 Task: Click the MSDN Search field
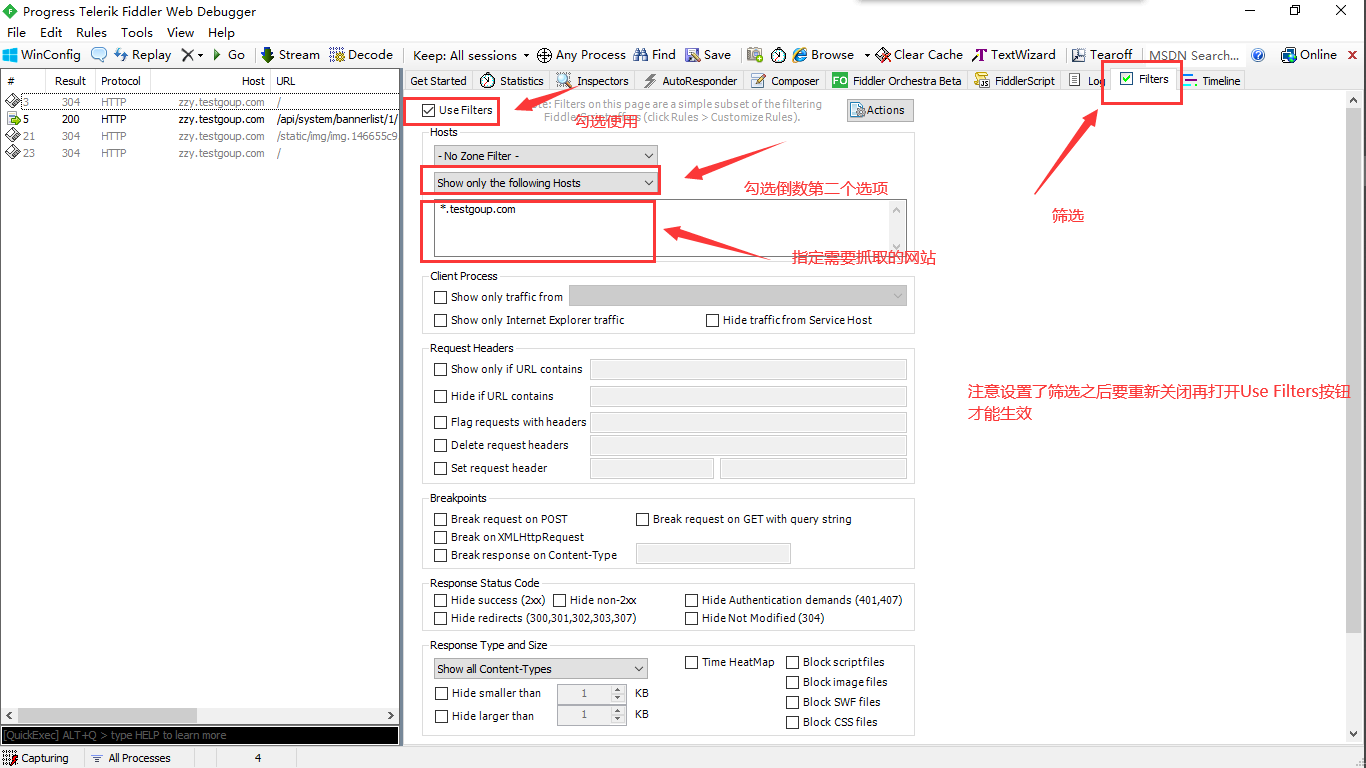pyautogui.click(x=1194, y=55)
